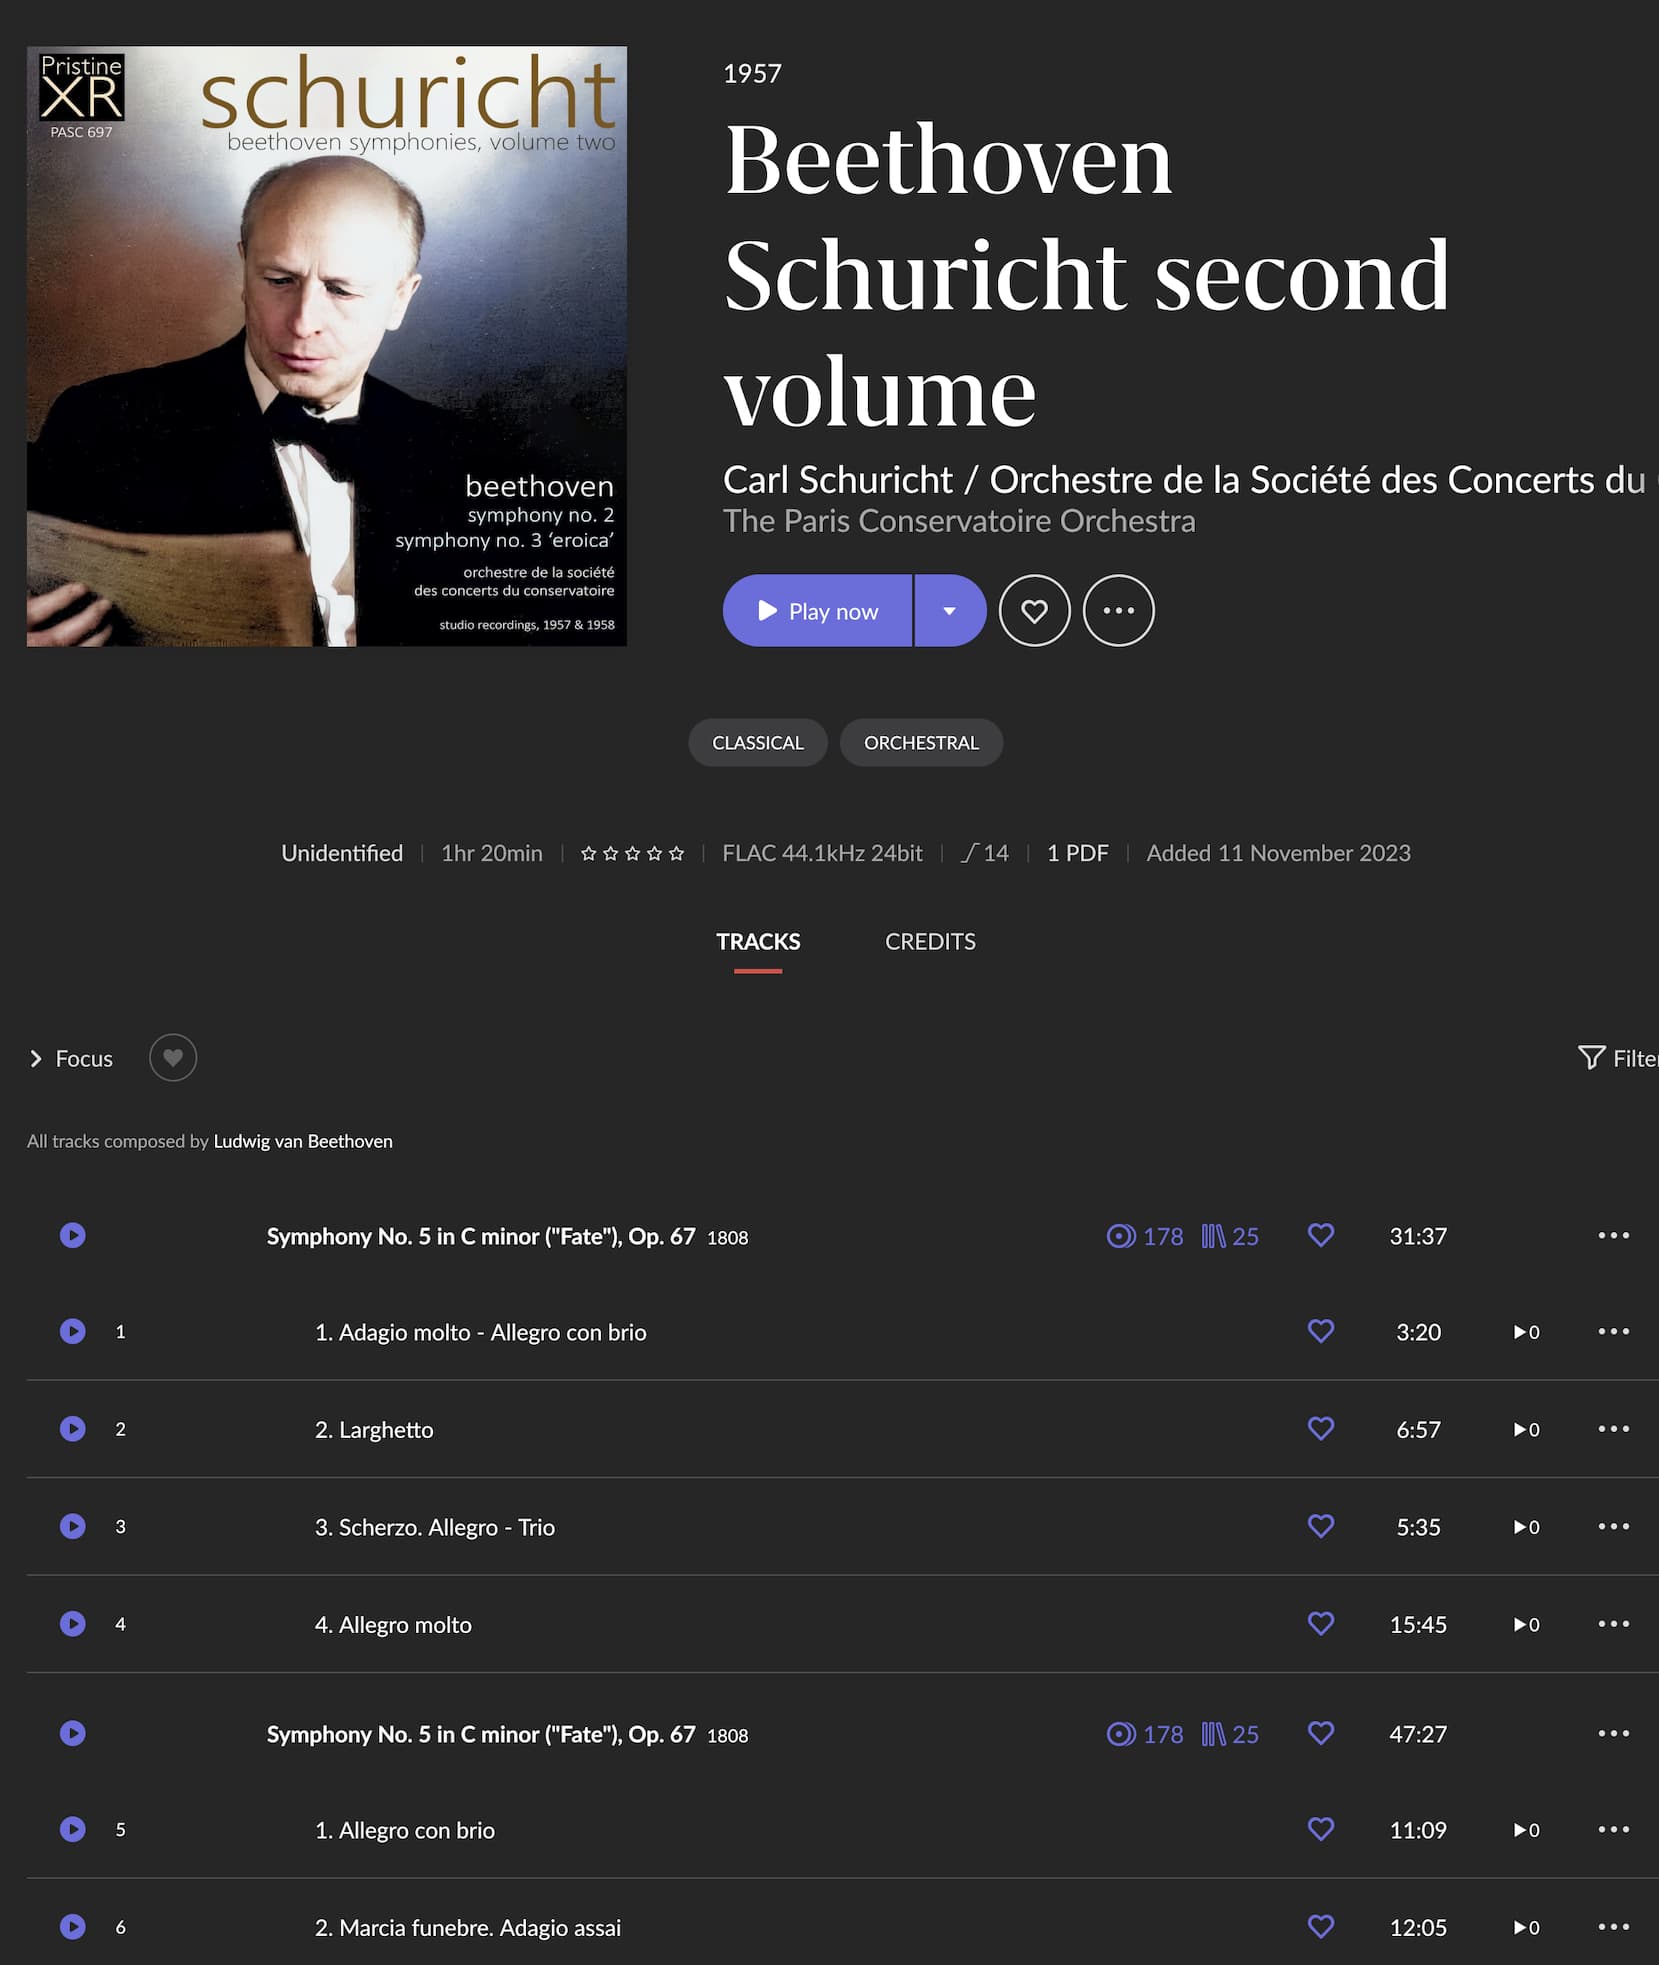Open the 1 PDF booklet
The height and width of the screenshot is (1965, 1659).
tap(1077, 853)
